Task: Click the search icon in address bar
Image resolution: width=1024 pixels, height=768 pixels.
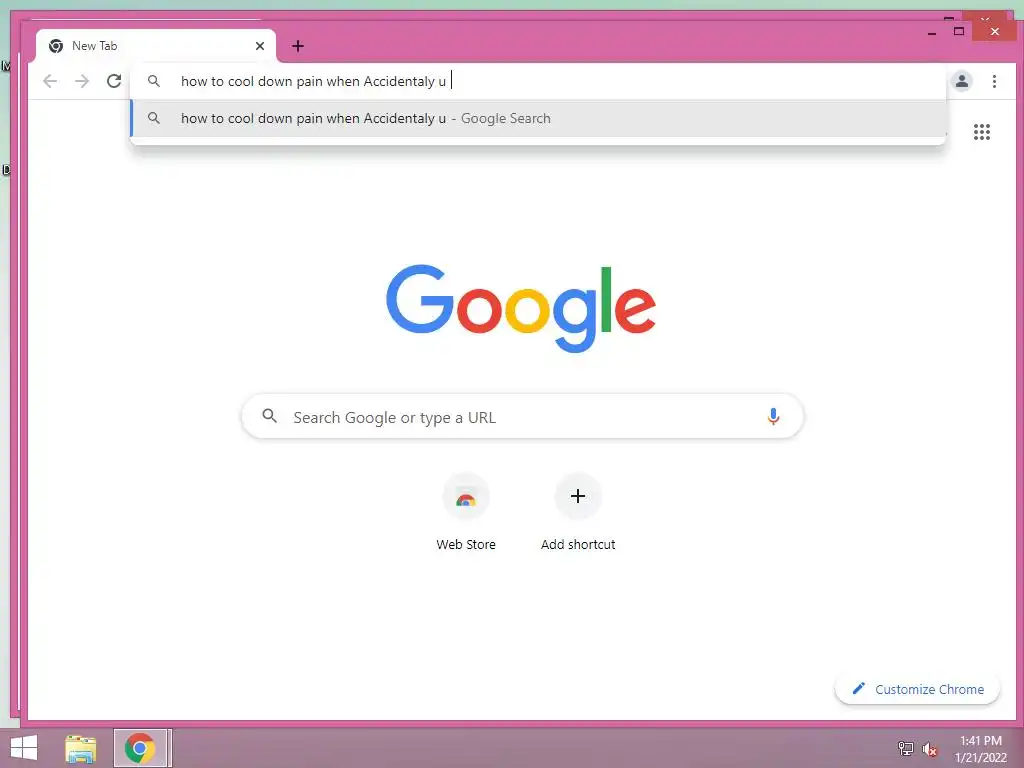Action: [x=153, y=81]
